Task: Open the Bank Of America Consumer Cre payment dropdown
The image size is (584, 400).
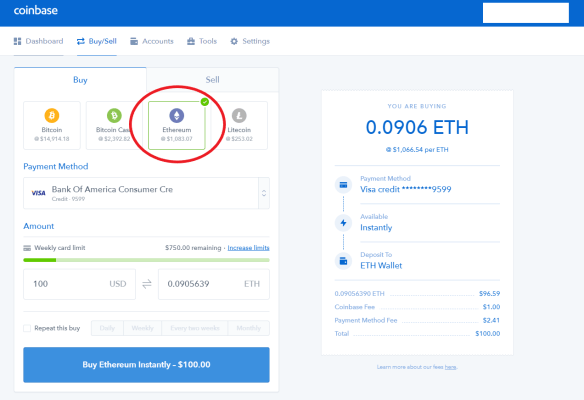Action: point(146,193)
